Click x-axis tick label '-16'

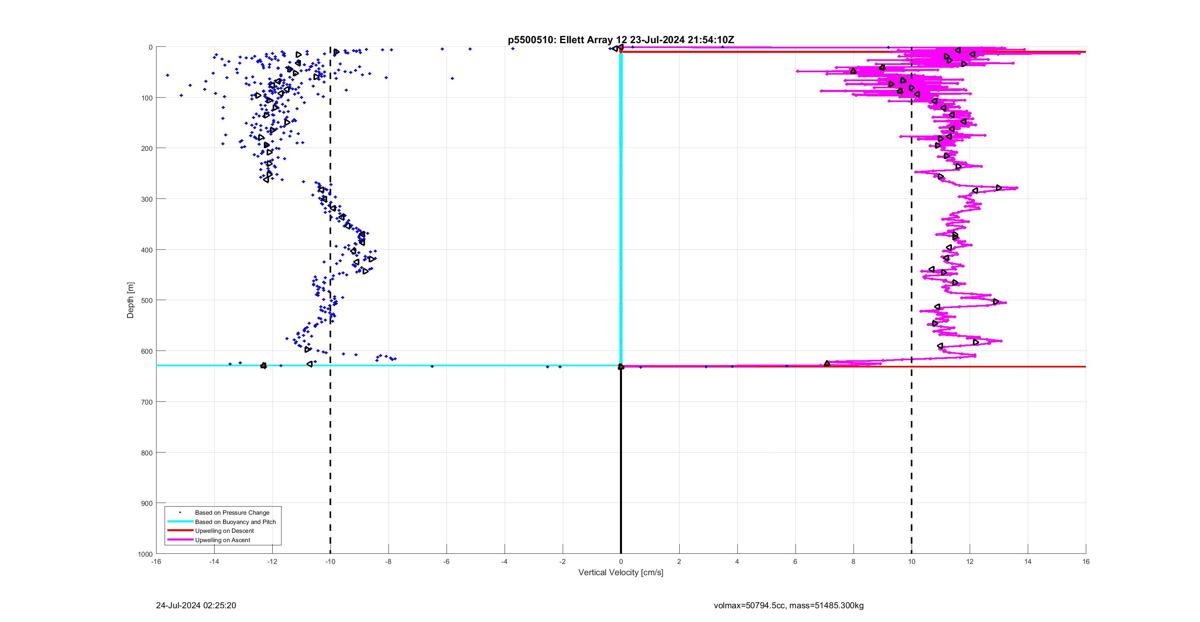(156, 561)
